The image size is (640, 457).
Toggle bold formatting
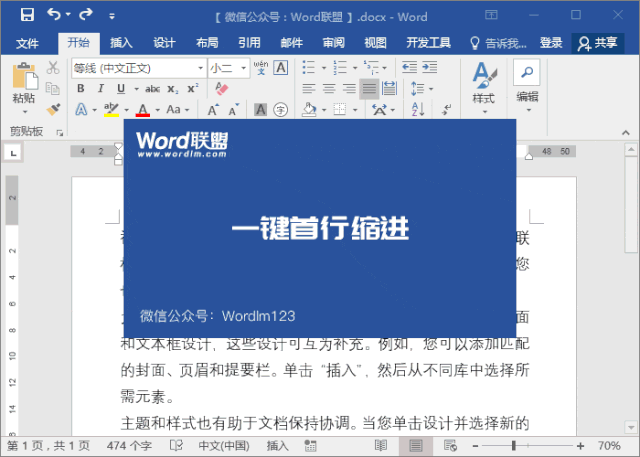coord(81,88)
